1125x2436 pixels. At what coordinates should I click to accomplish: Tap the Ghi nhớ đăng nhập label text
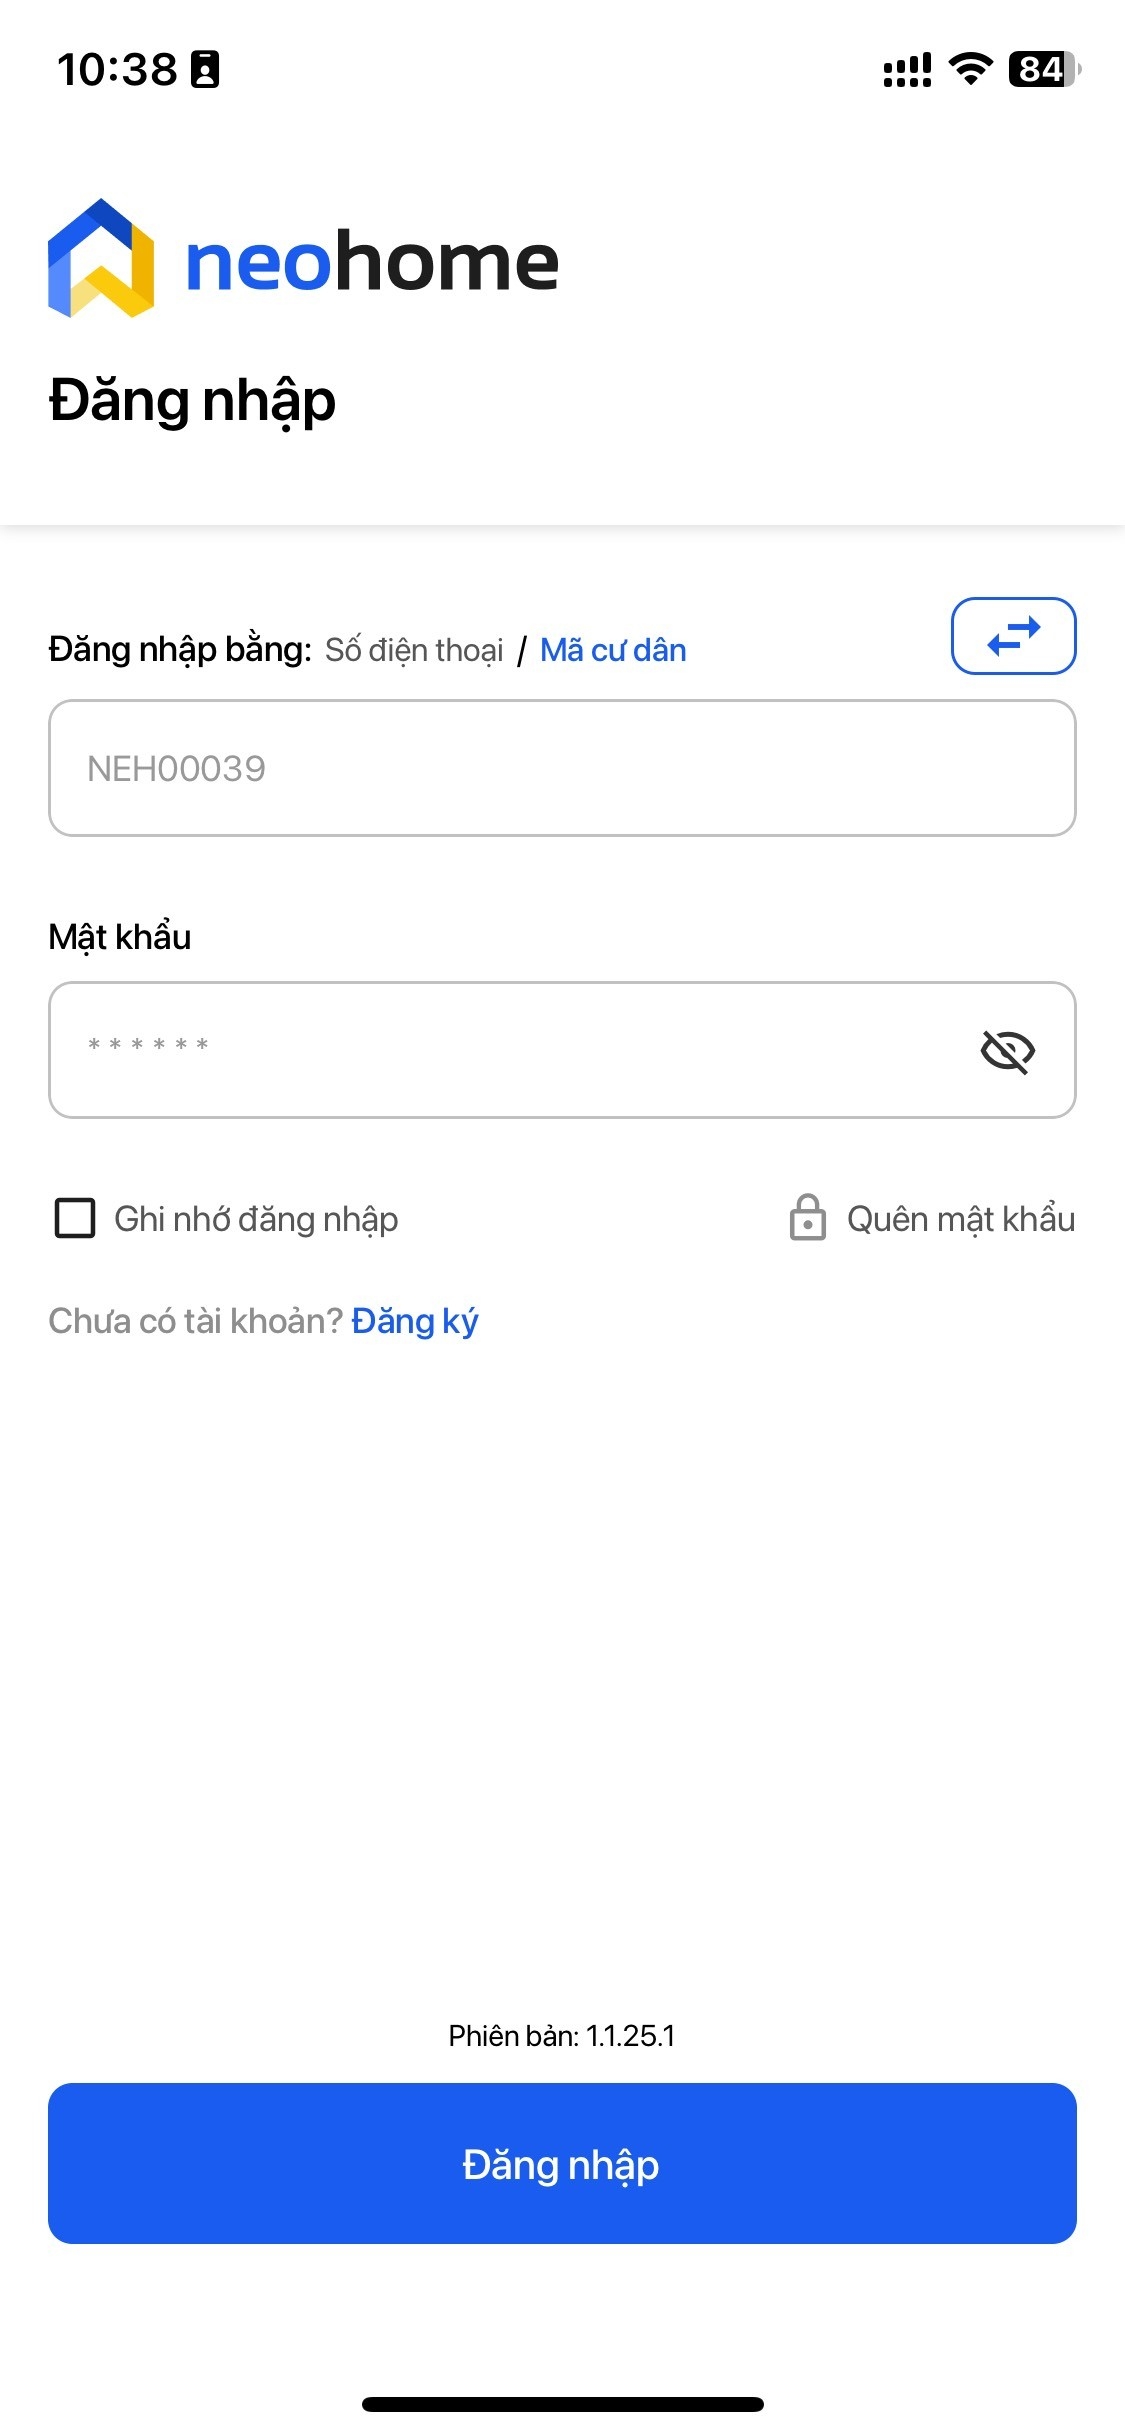tap(256, 1219)
